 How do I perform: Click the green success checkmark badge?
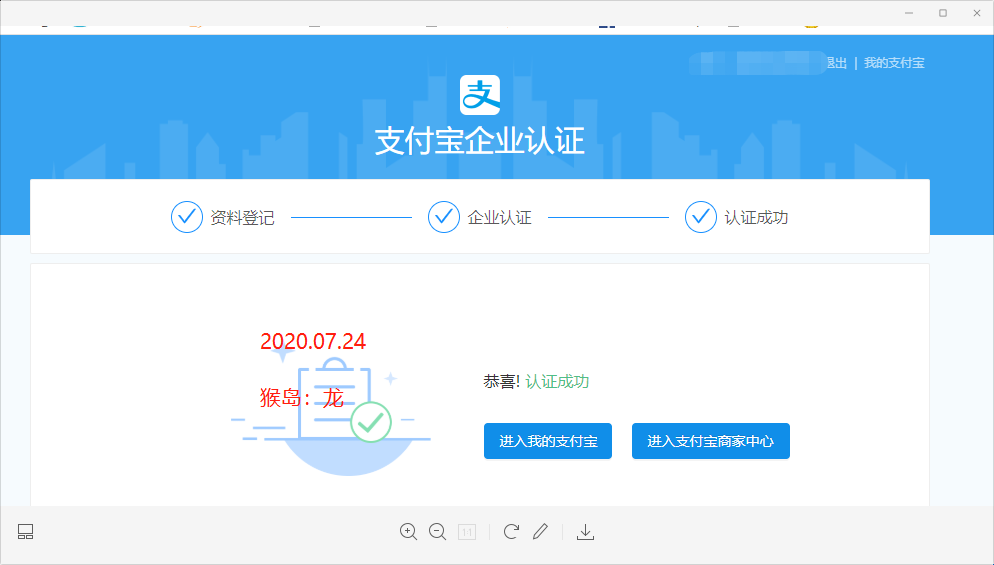pyautogui.click(x=371, y=422)
